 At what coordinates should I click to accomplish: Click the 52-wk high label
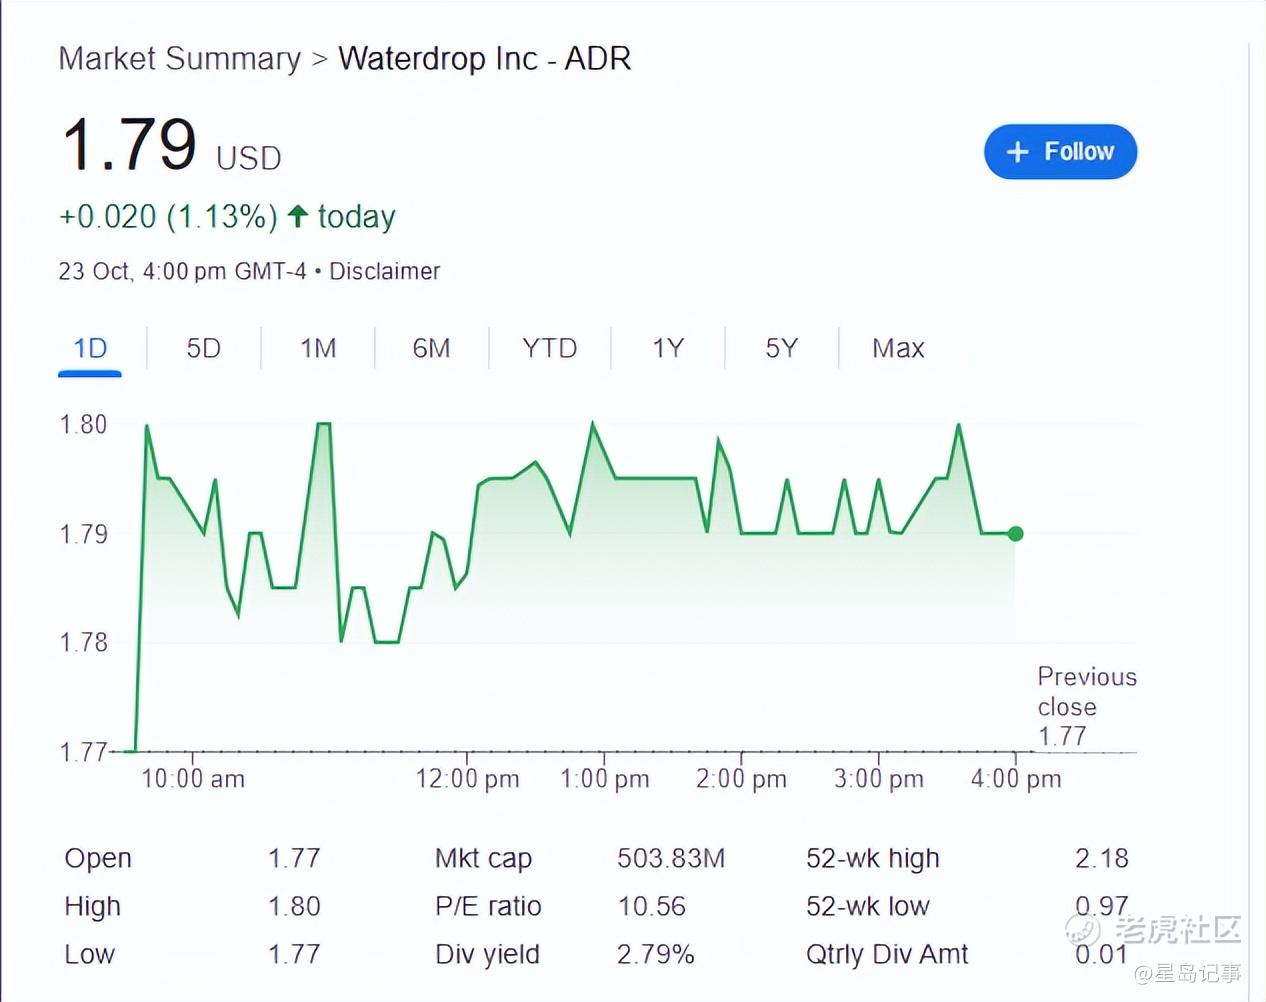(x=872, y=858)
